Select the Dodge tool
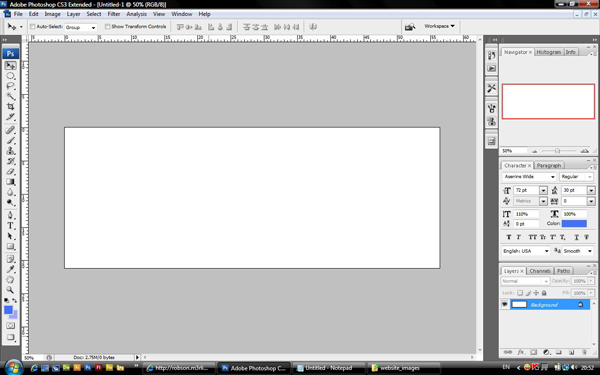Viewport: 600px width, 375px height. (11, 202)
